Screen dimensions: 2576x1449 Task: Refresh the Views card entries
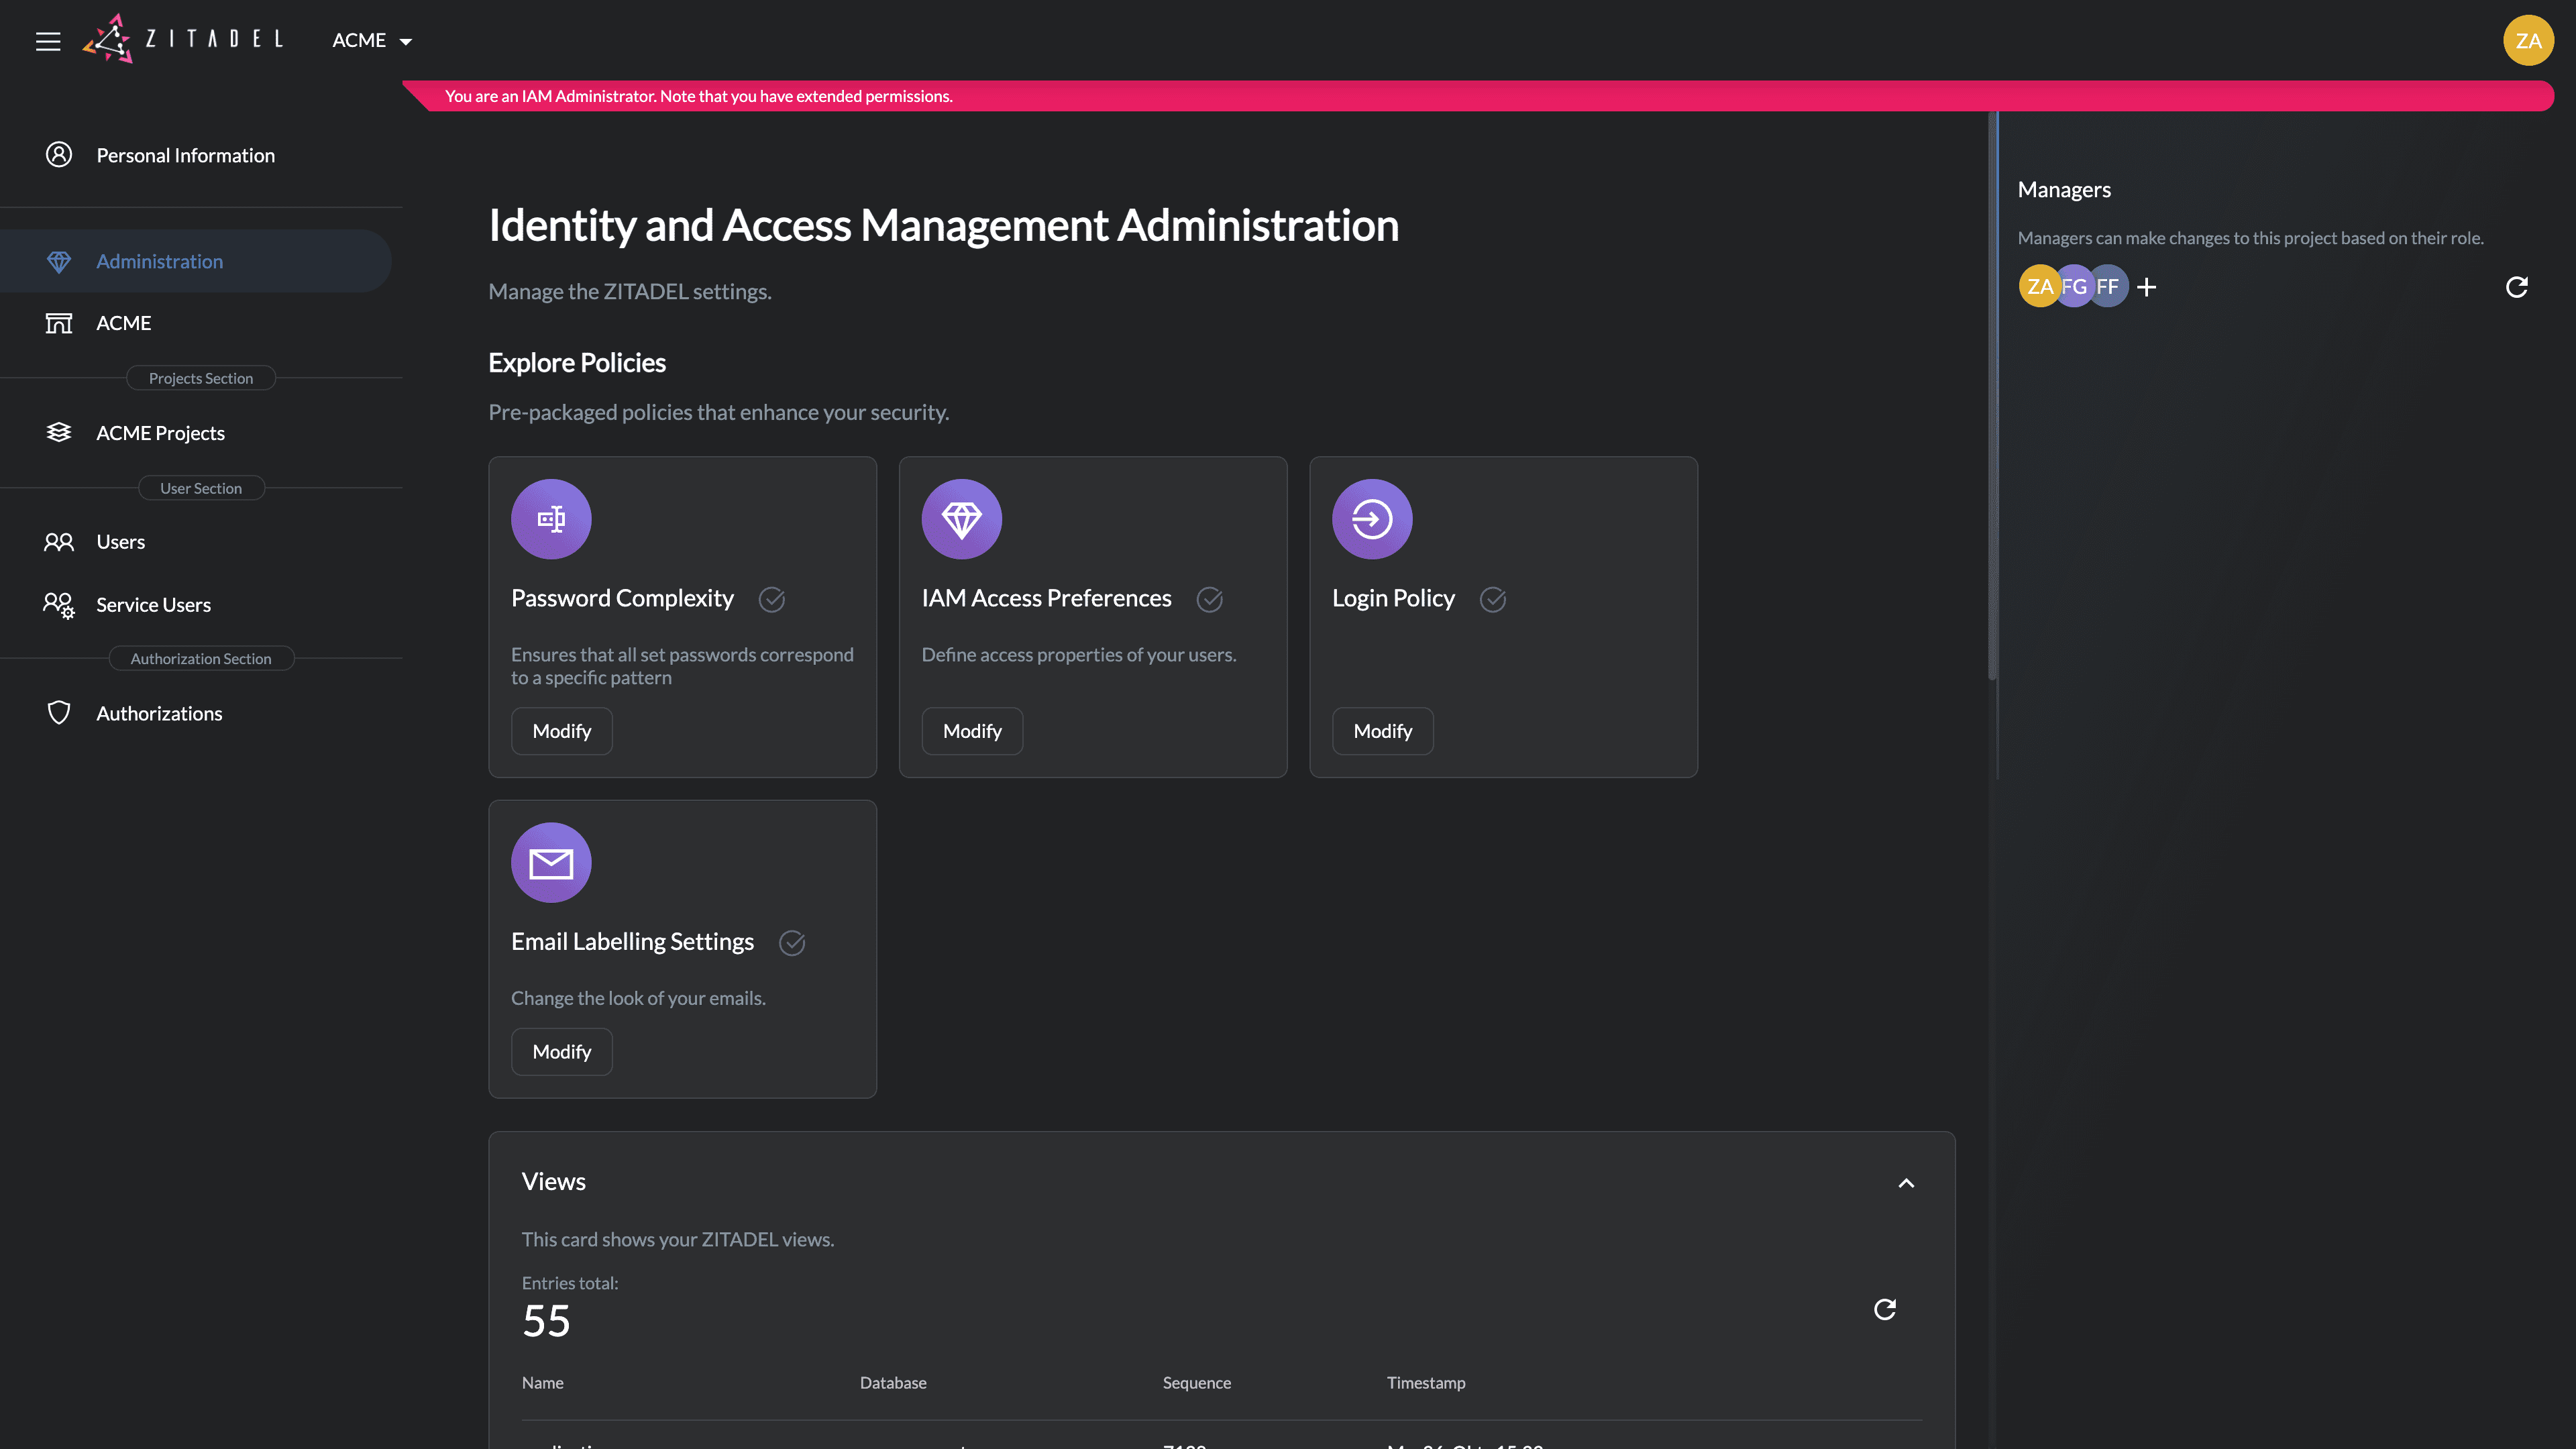[1884, 1309]
